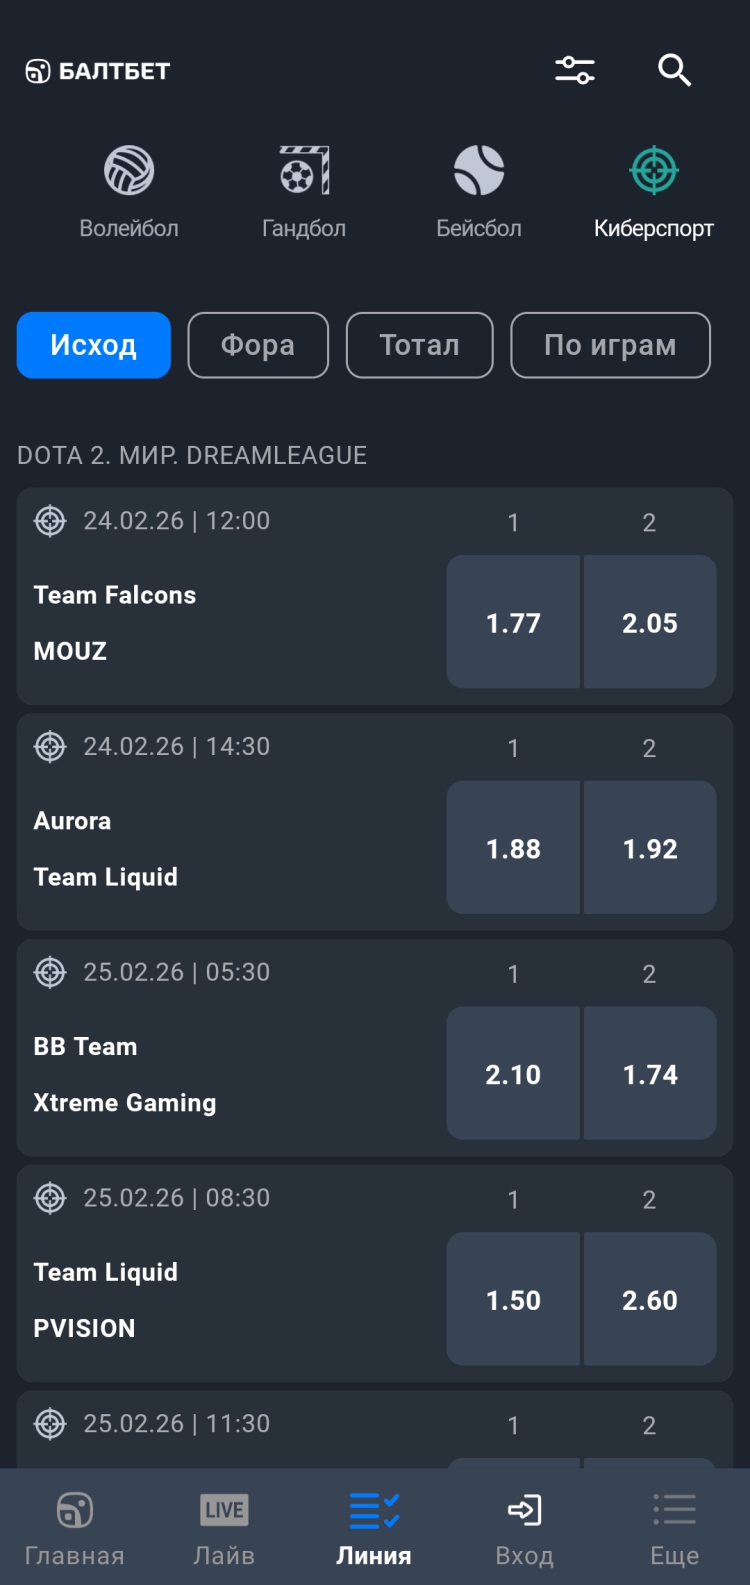Screen dimensions: 750x1585
Task: Select the Handball sport icon
Action: click(x=304, y=171)
